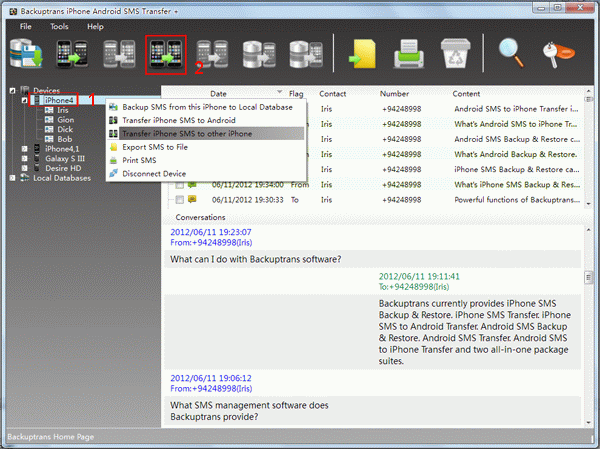
Task: Tick checkbox for 19:30:33 message
Action: (179, 200)
